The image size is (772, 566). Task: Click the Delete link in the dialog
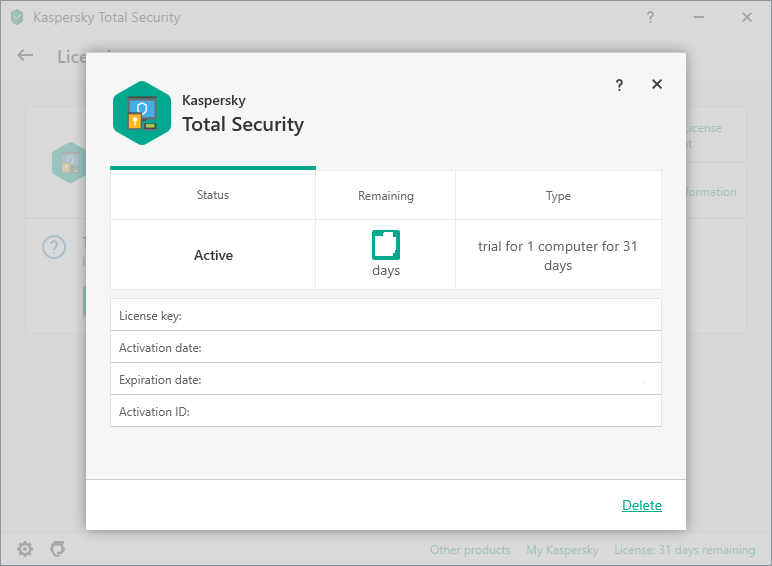tap(642, 505)
